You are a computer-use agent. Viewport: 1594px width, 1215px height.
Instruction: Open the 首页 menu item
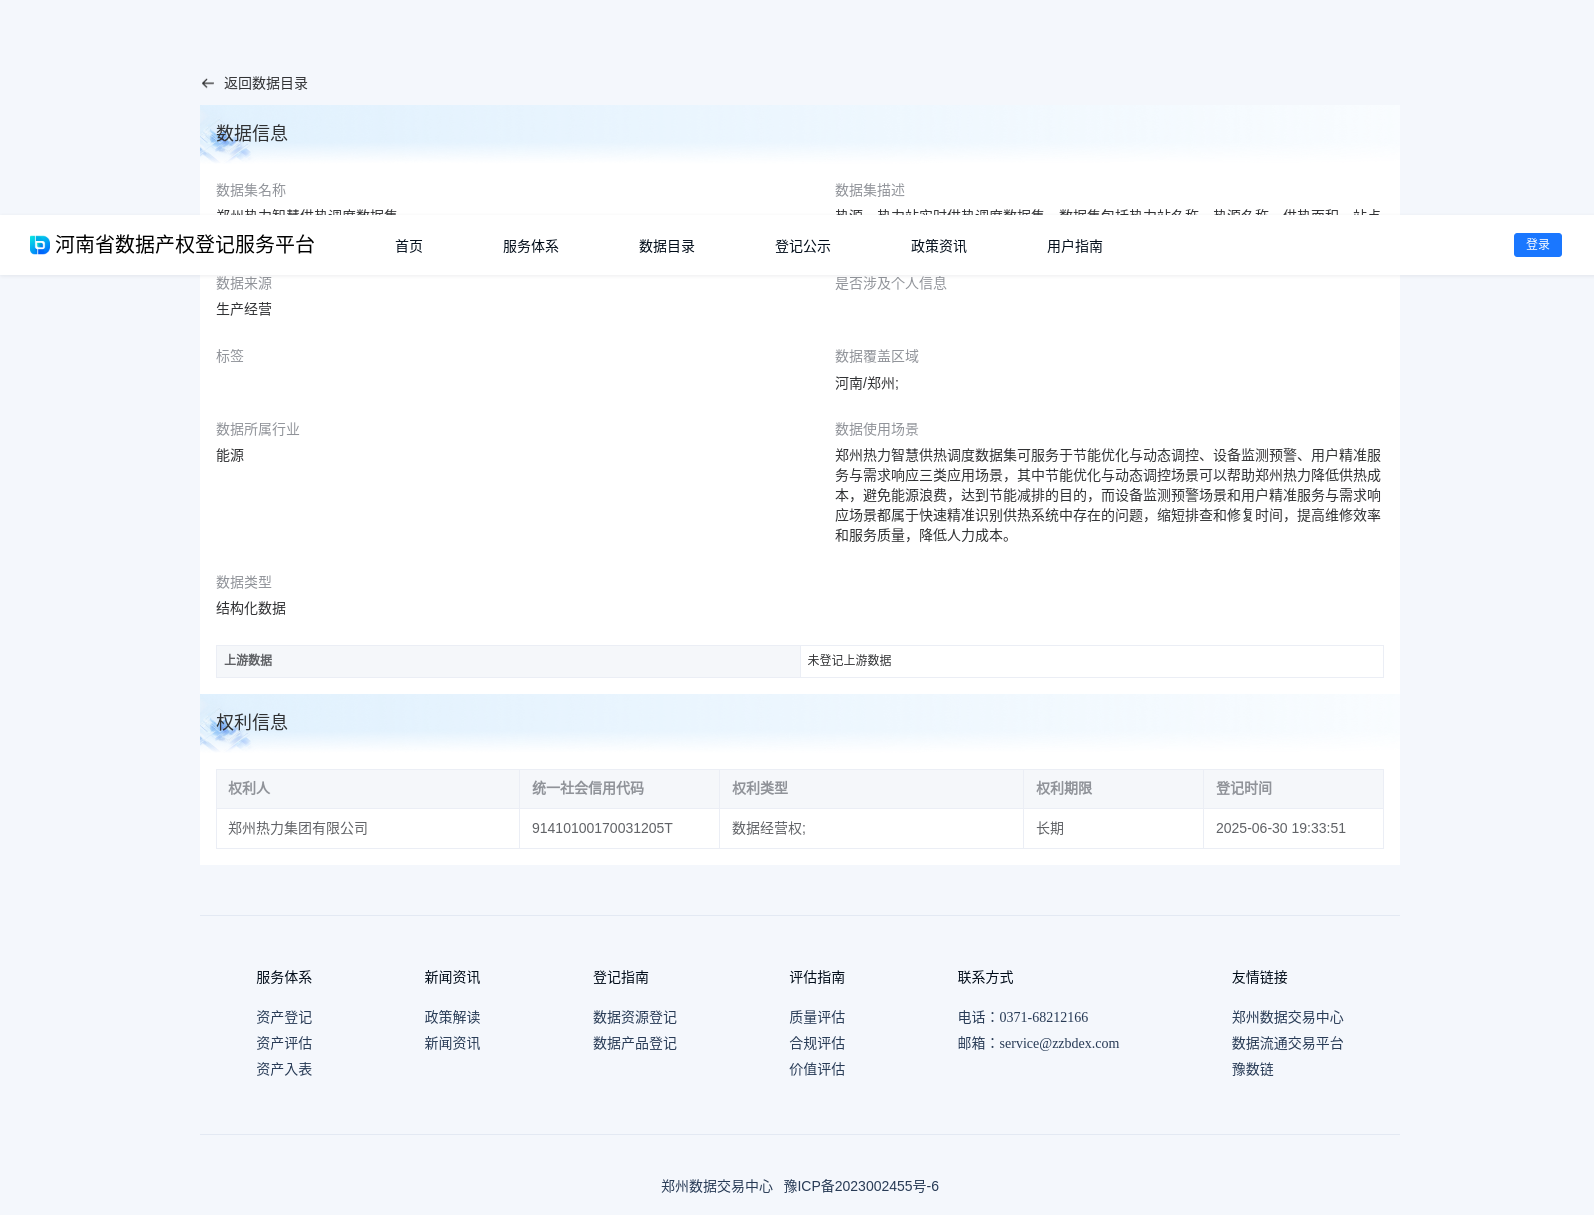(409, 246)
